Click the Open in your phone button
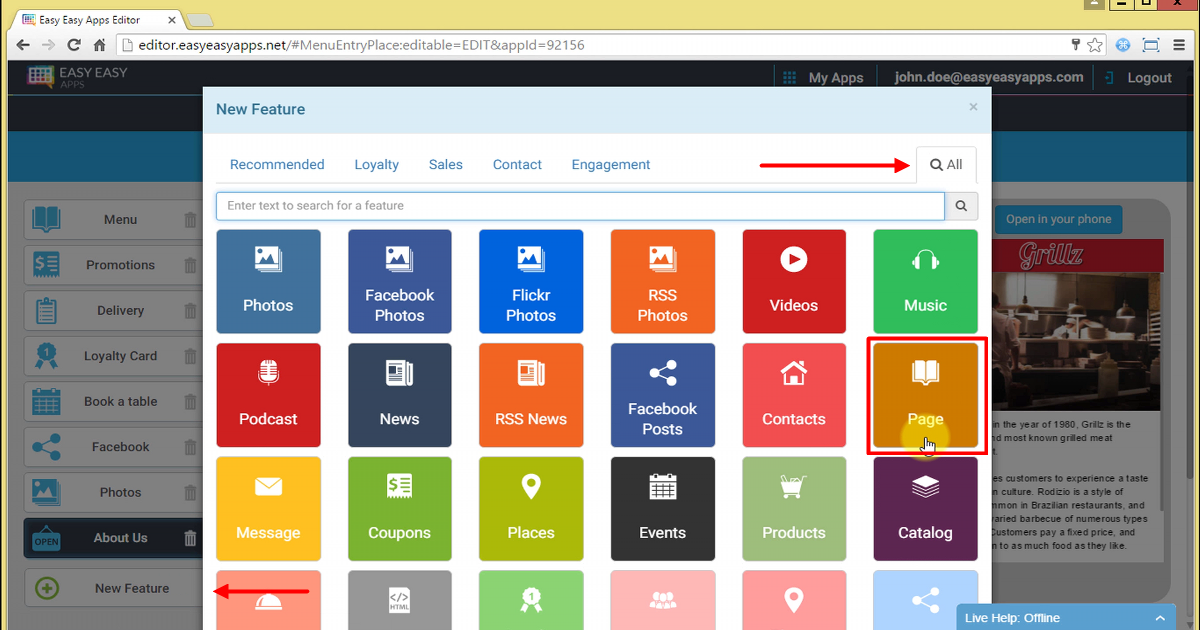The height and width of the screenshot is (630, 1200). click(1058, 219)
